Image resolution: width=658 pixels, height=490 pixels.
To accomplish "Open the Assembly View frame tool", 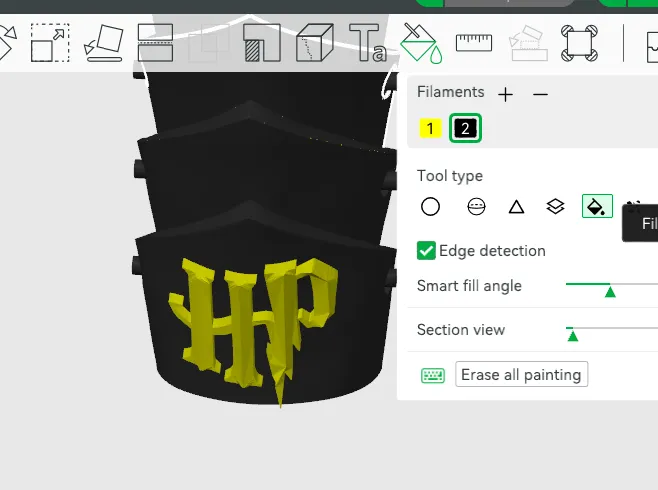I will point(579,43).
